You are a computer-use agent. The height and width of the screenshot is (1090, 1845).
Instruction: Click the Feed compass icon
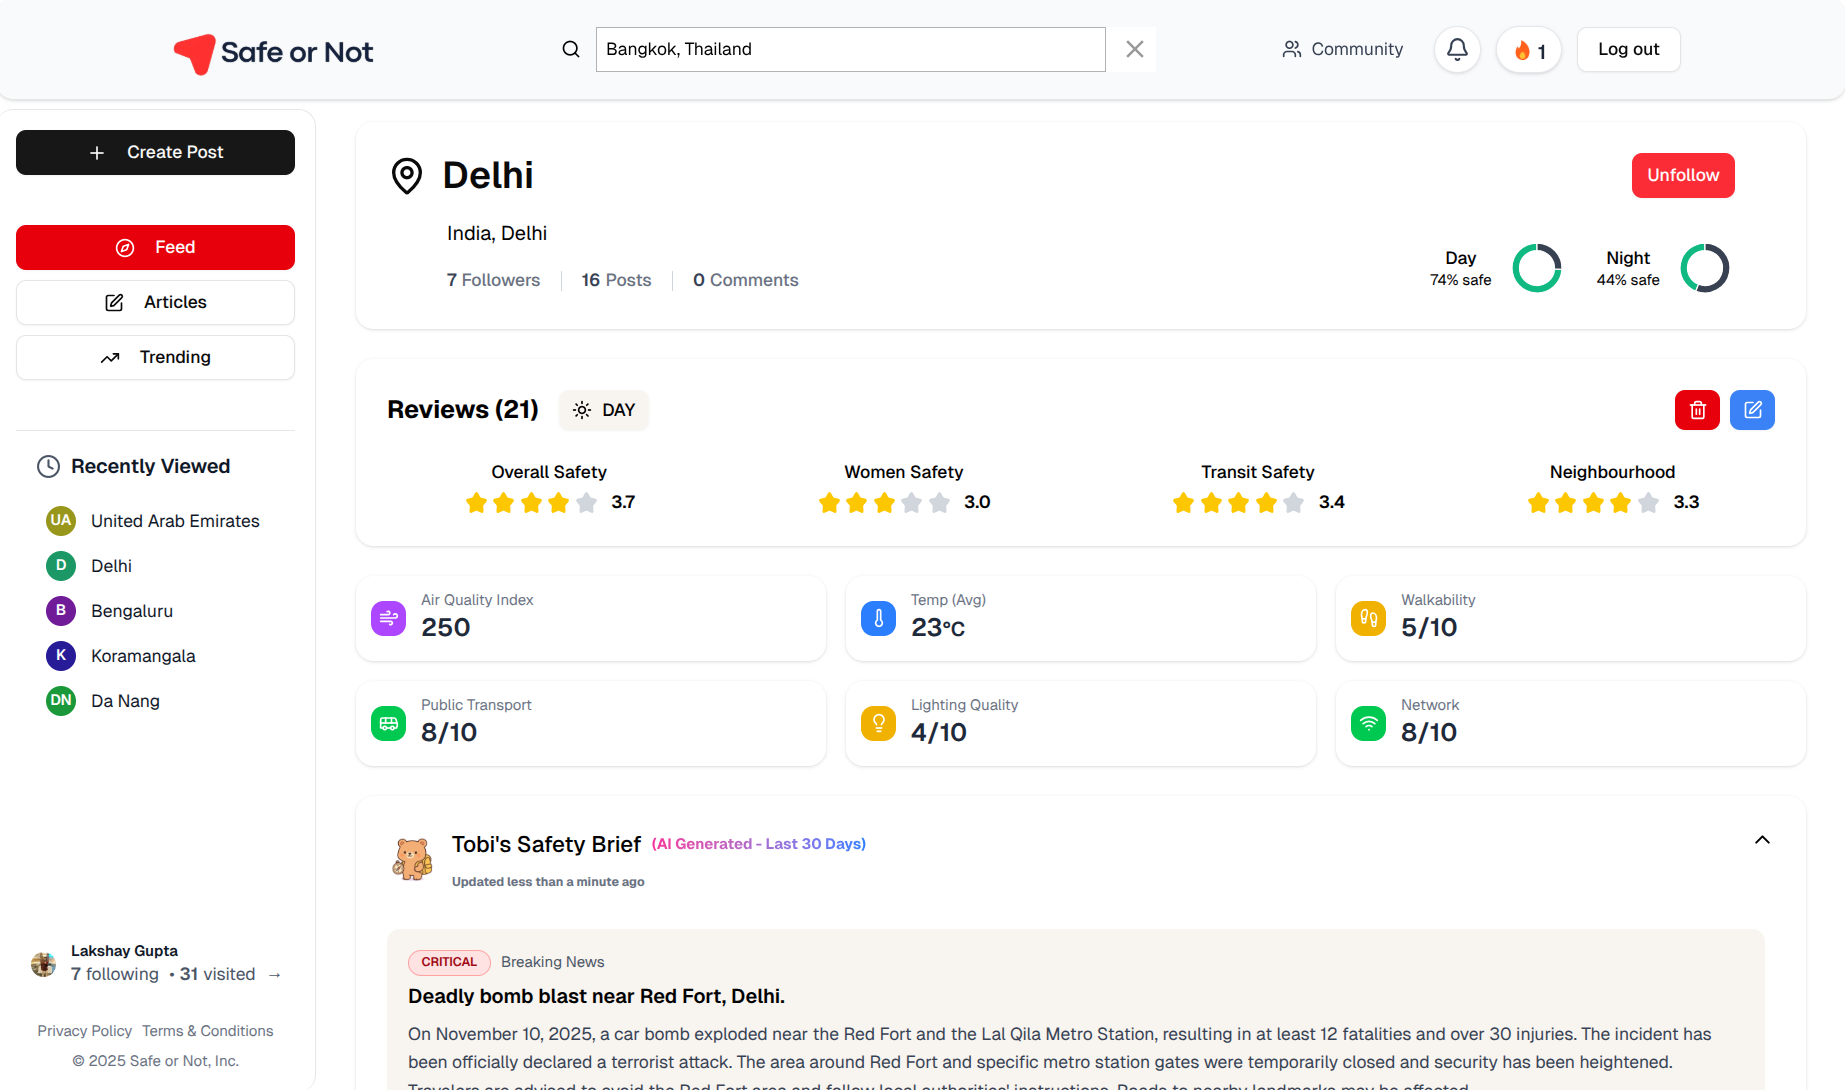[x=125, y=248]
